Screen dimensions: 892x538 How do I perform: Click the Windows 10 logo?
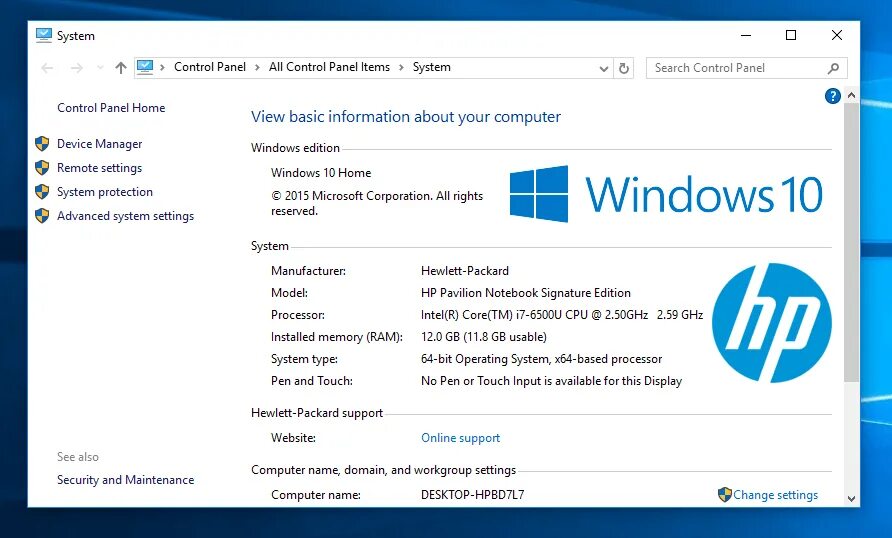pos(666,194)
